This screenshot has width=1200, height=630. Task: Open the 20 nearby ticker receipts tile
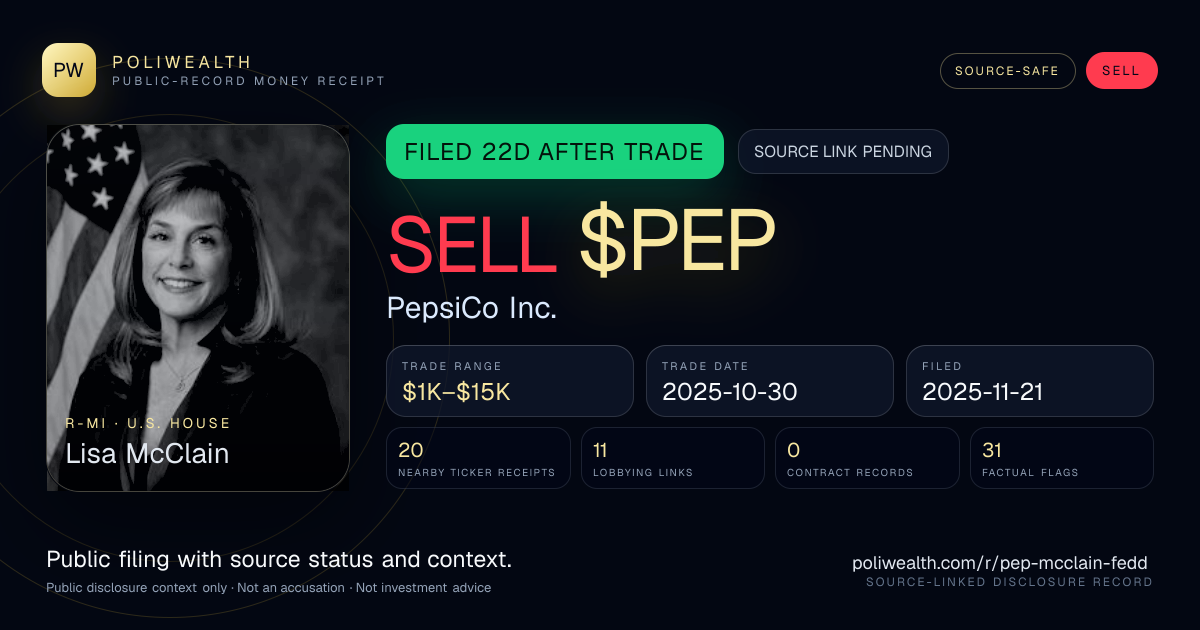pyautogui.click(x=478, y=458)
